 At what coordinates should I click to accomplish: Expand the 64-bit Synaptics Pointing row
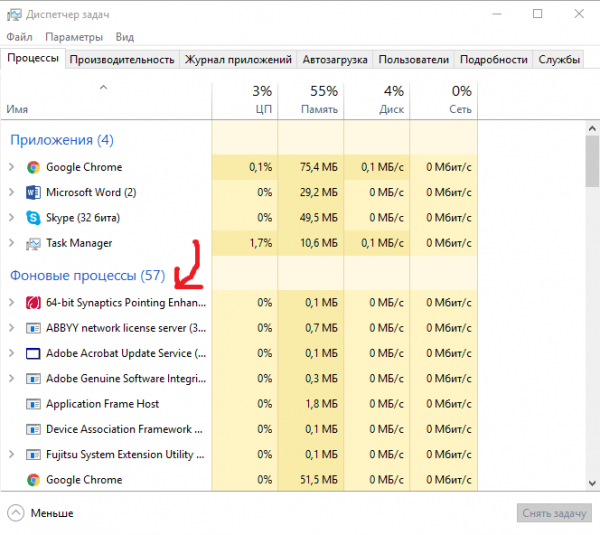click(x=11, y=302)
